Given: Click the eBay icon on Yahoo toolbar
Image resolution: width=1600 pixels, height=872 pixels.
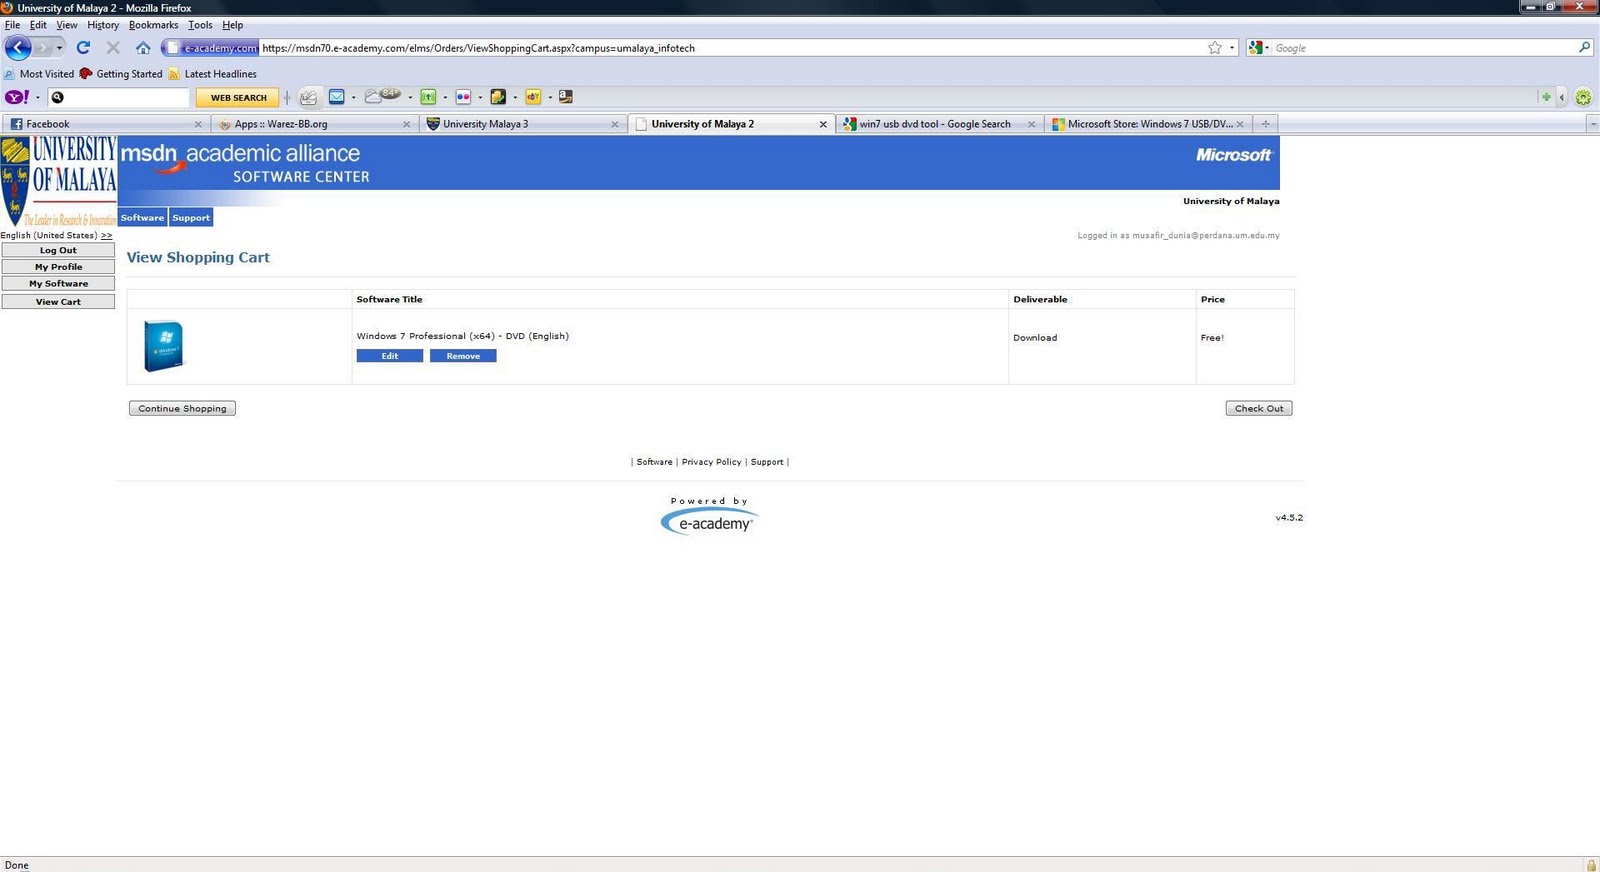Looking at the screenshot, I should pos(533,97).
